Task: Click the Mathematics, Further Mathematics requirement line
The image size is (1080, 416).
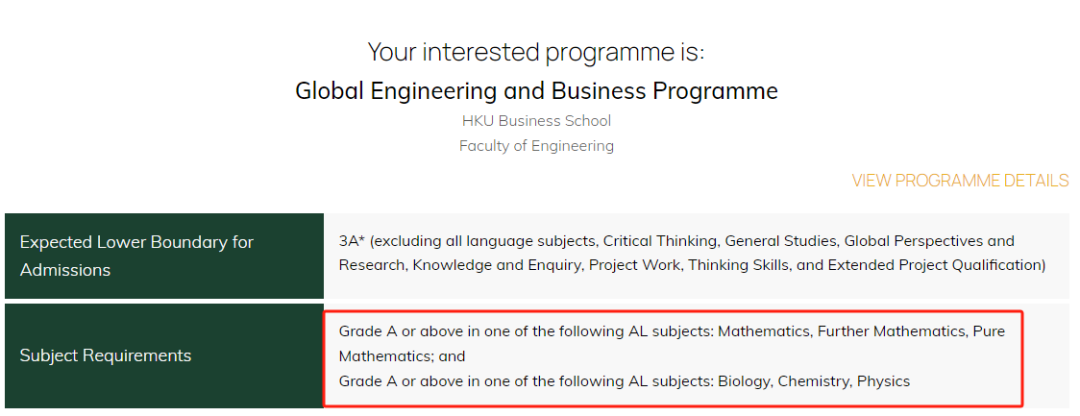Action: (x=672, y=344)
